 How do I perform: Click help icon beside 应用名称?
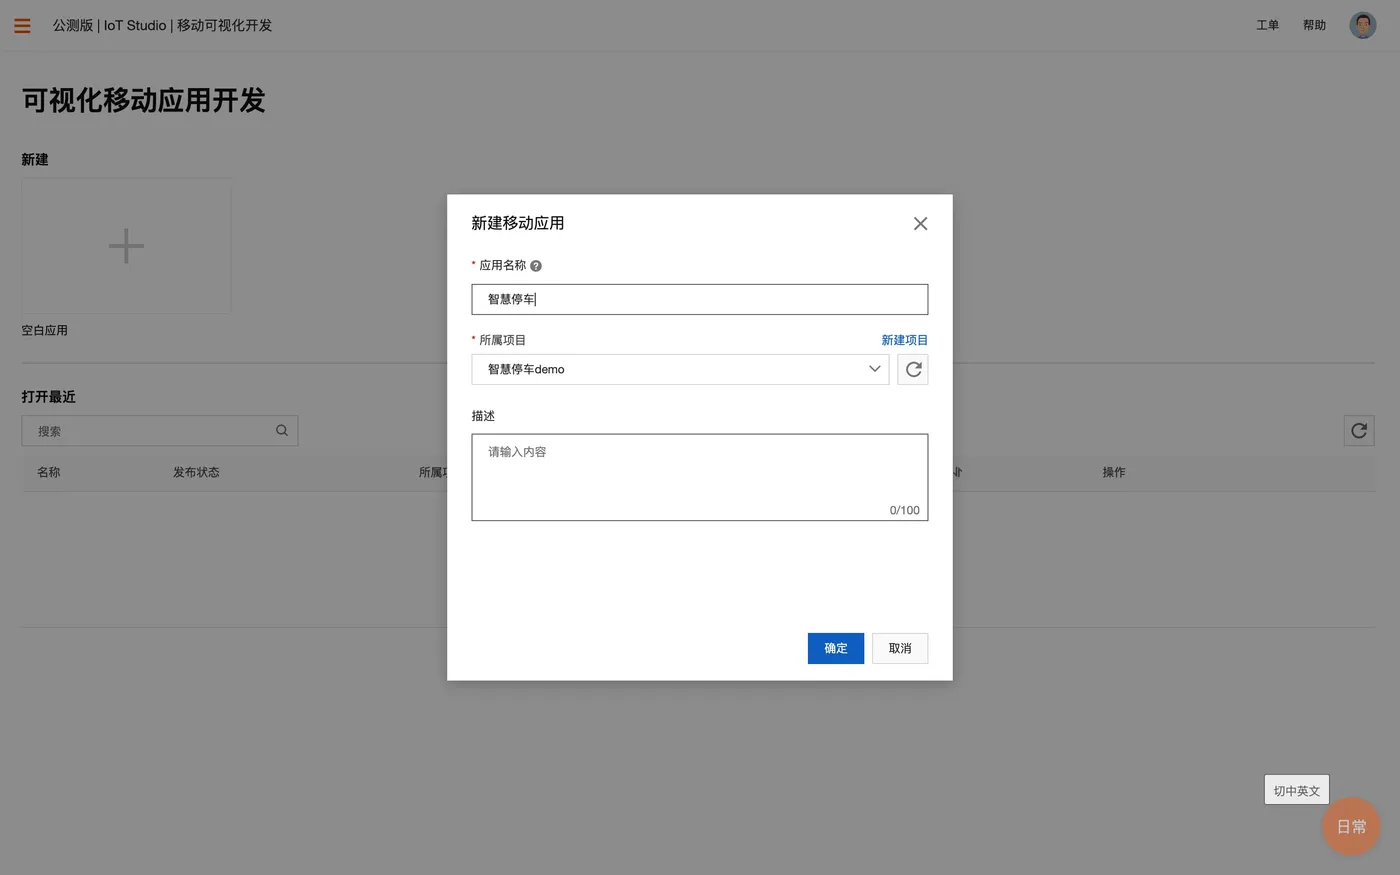coord(536,266)
